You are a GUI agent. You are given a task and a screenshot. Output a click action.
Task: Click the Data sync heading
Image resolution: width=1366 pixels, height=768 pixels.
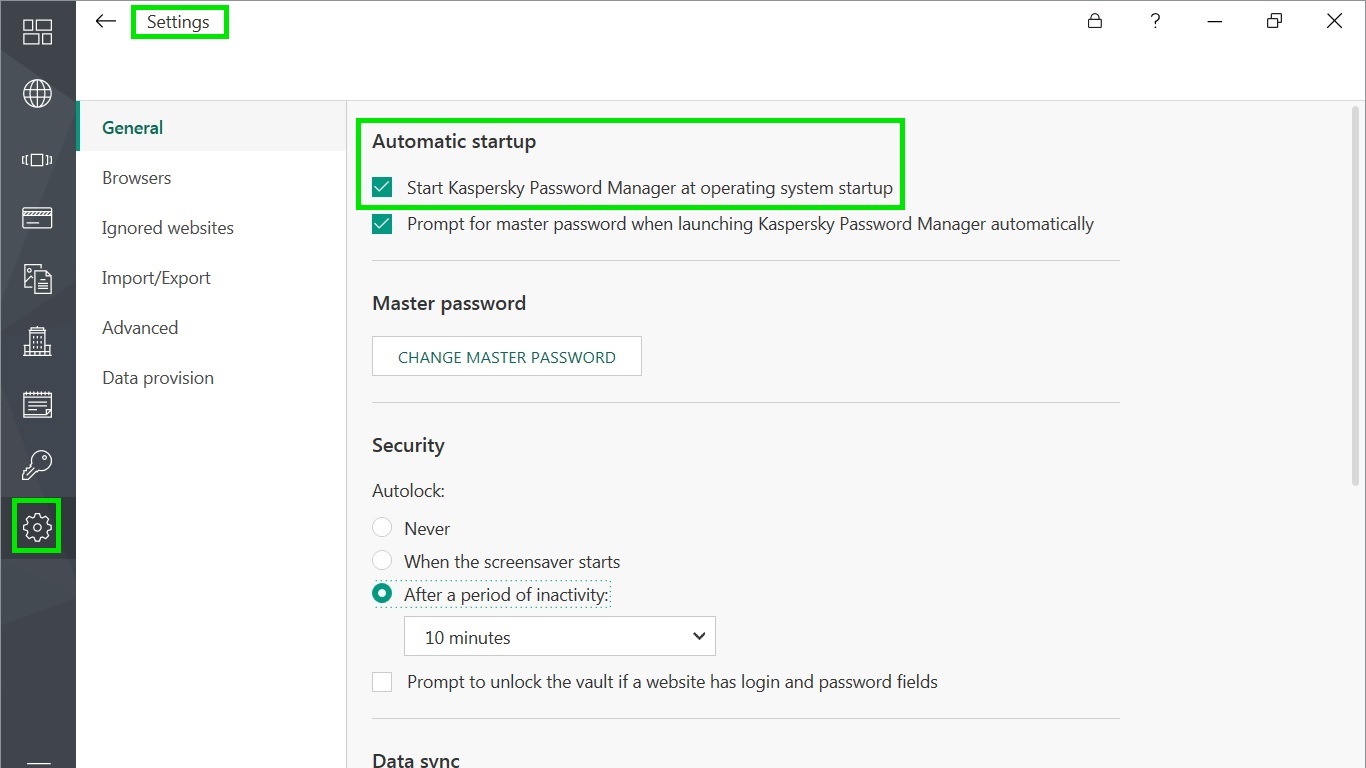click(x=416, y=758)
